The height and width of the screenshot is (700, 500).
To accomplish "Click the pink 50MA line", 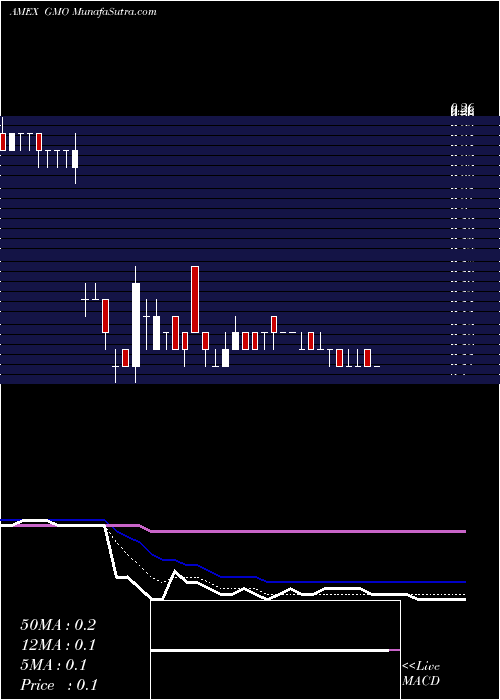I will tap(308, 532).
